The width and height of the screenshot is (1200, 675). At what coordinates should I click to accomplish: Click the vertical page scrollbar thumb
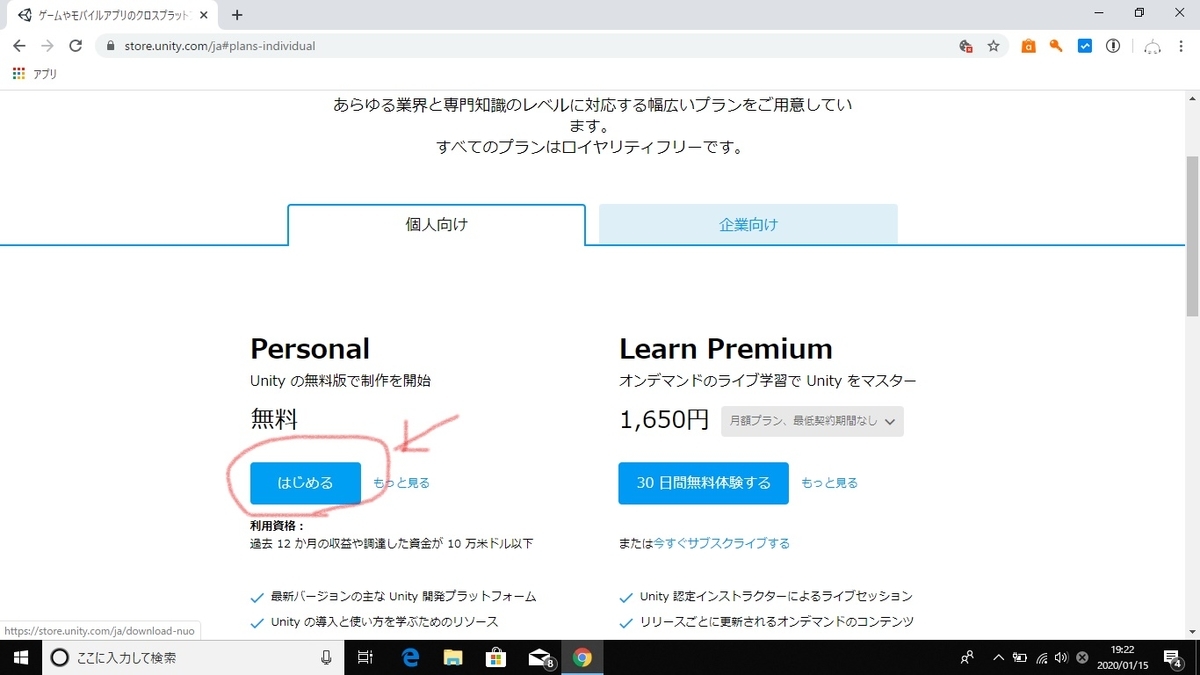click(x=1191, y=236)
